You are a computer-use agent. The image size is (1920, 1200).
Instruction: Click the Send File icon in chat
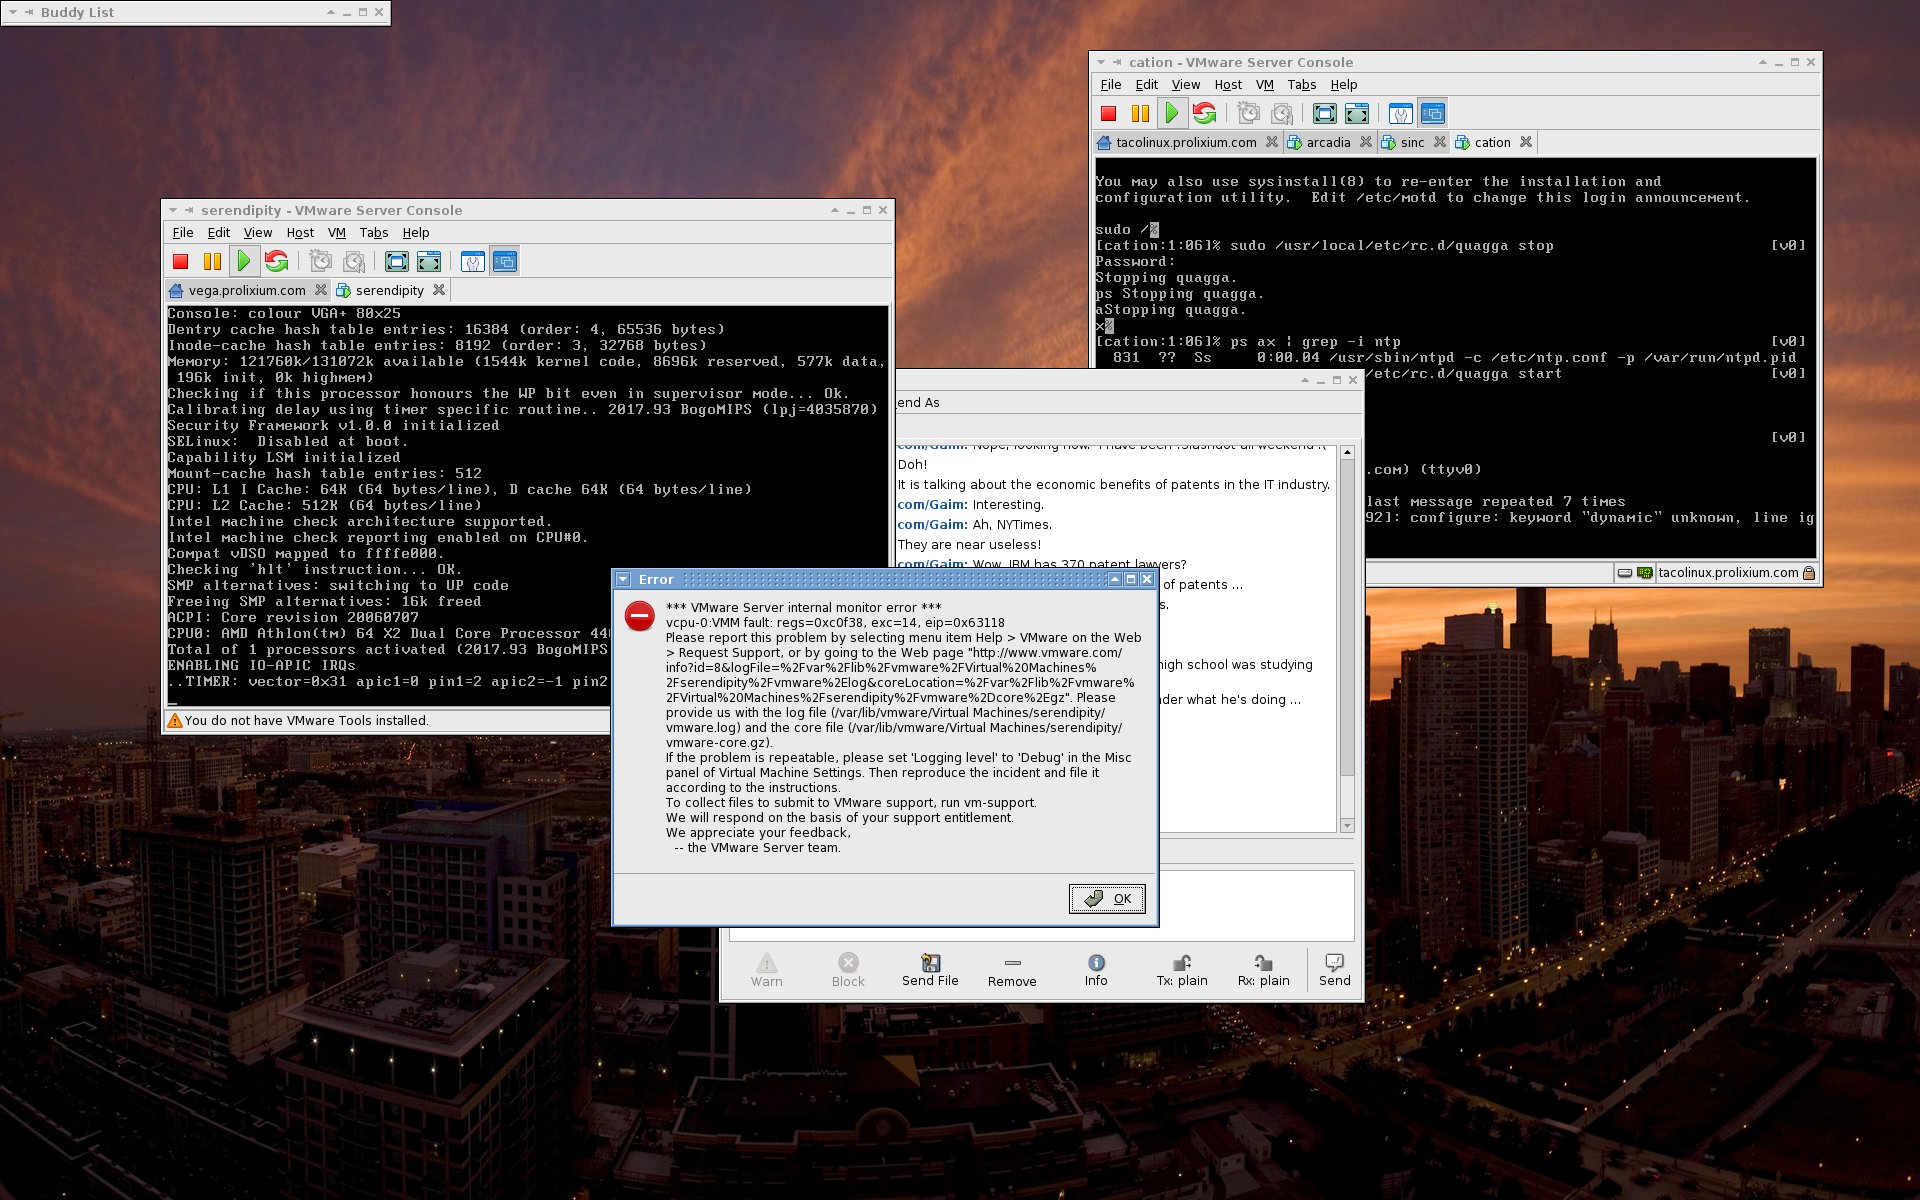click(930, 969)
